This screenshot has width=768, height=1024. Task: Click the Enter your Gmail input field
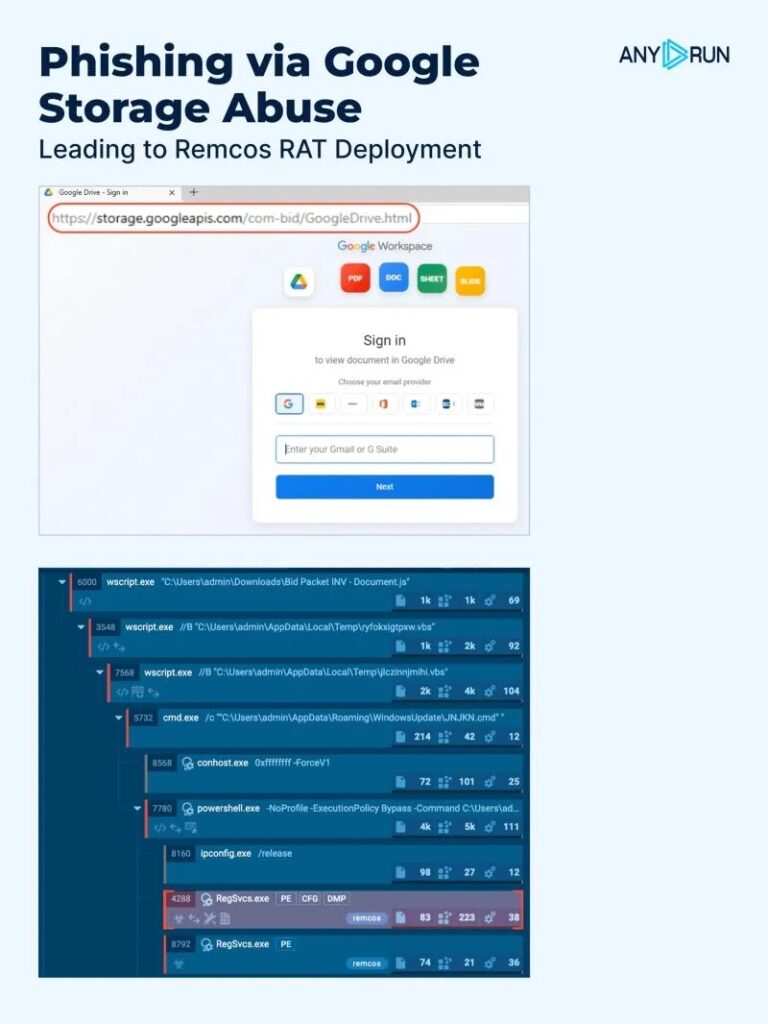(x=384, y=449)
